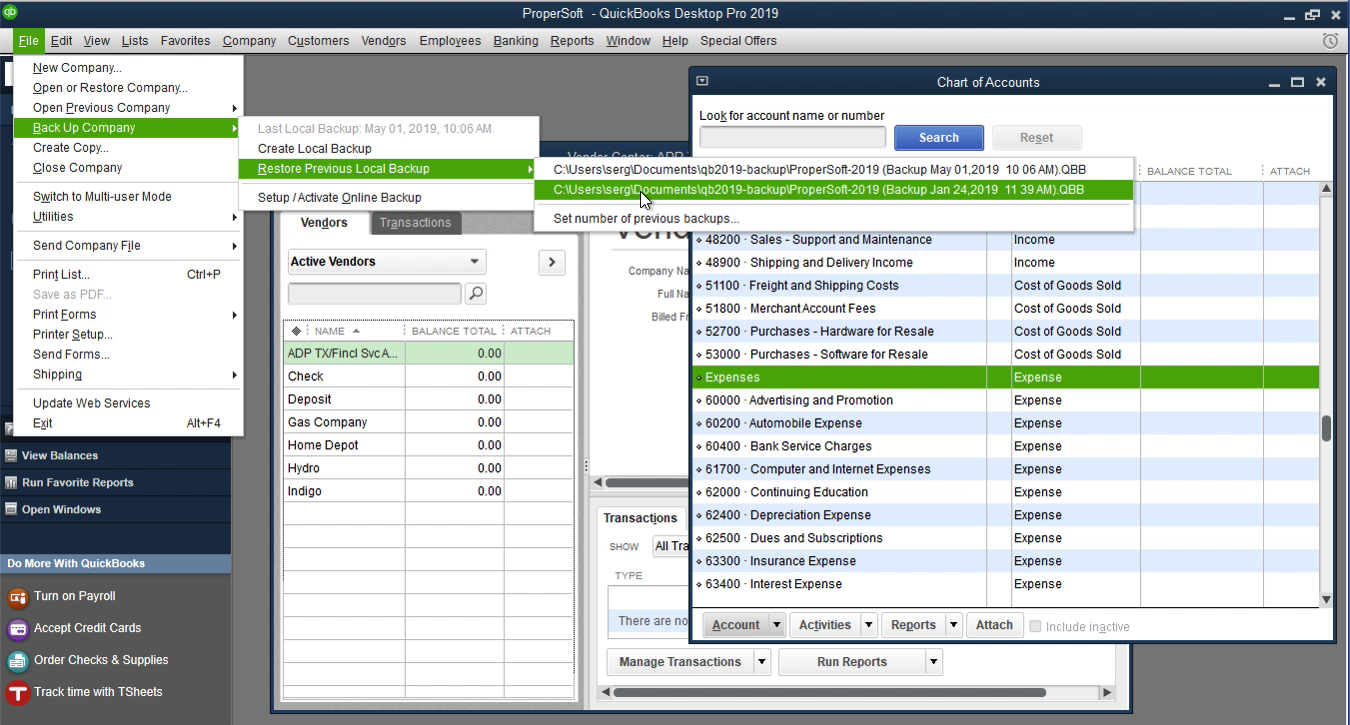This screenshot has height=725, width=1350.
Task: Toggle Include inactive checkbox
Action: [1035, 627]
